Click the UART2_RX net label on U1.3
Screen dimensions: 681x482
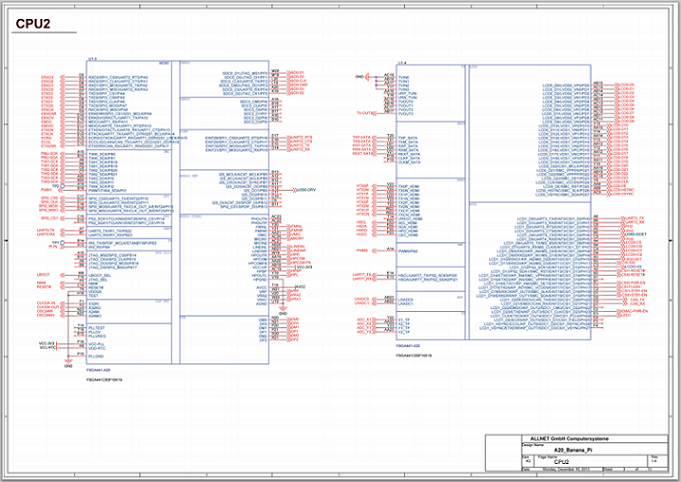[x=300, y=149]
